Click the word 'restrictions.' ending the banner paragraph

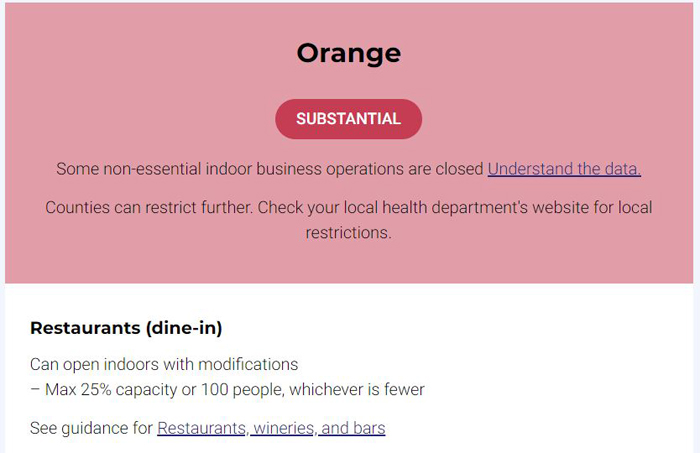349,233
